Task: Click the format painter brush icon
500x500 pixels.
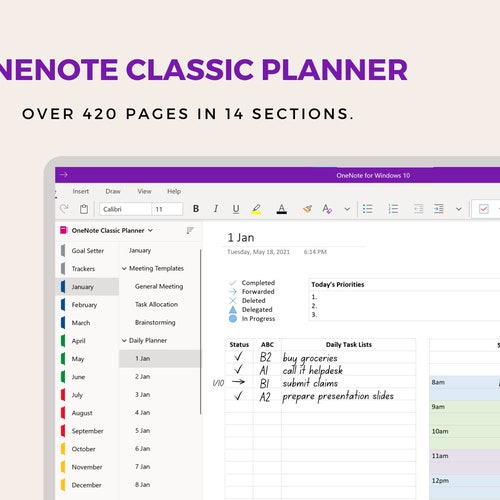Action: [307, 209]
